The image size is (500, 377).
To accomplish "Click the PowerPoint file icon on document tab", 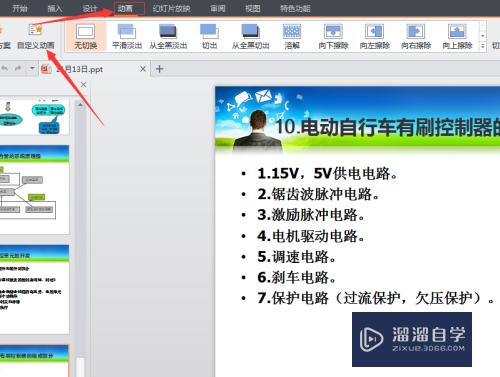I will pyautogui.click(x=45, y=69).
